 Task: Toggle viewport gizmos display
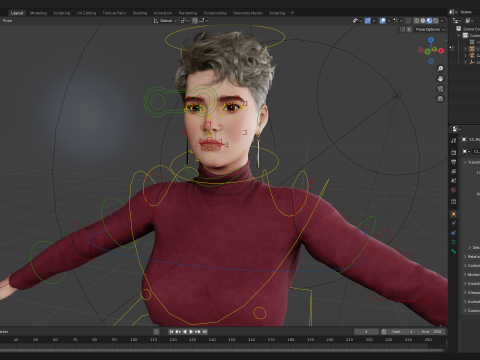pyautogui.click(x=368, y=21)
